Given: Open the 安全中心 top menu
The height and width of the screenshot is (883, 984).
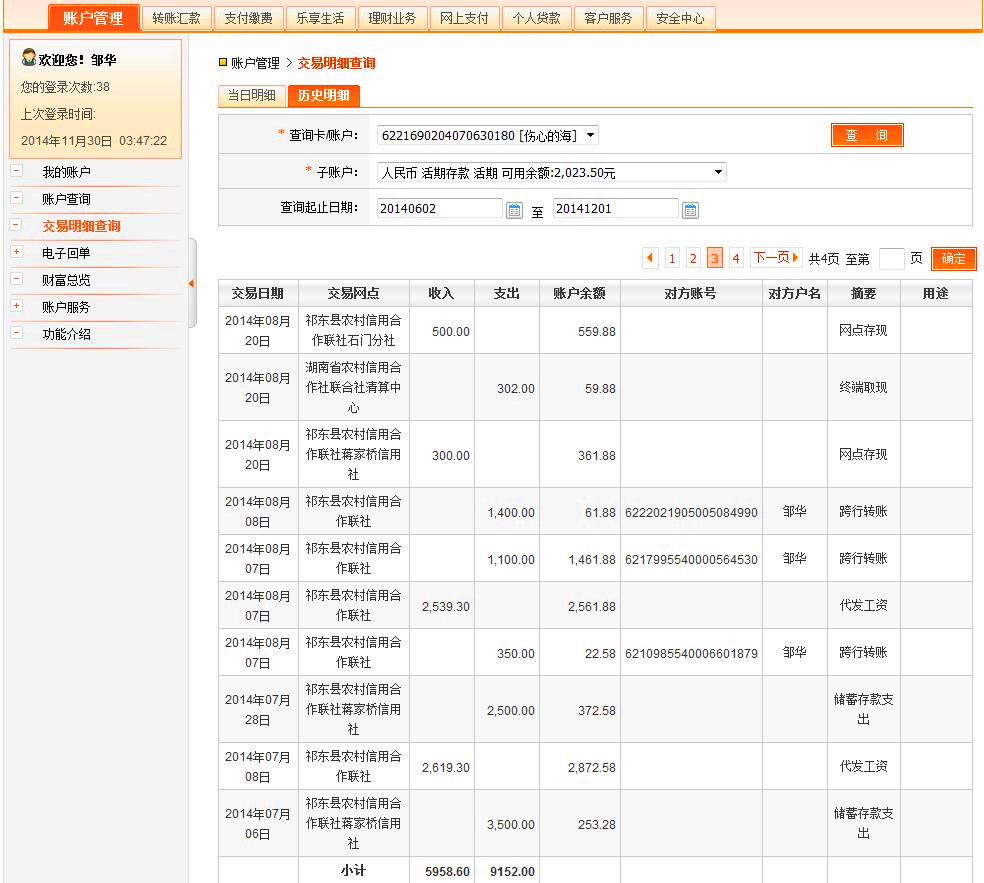Looking at the screenshot, I should click(x=680, y=18).
